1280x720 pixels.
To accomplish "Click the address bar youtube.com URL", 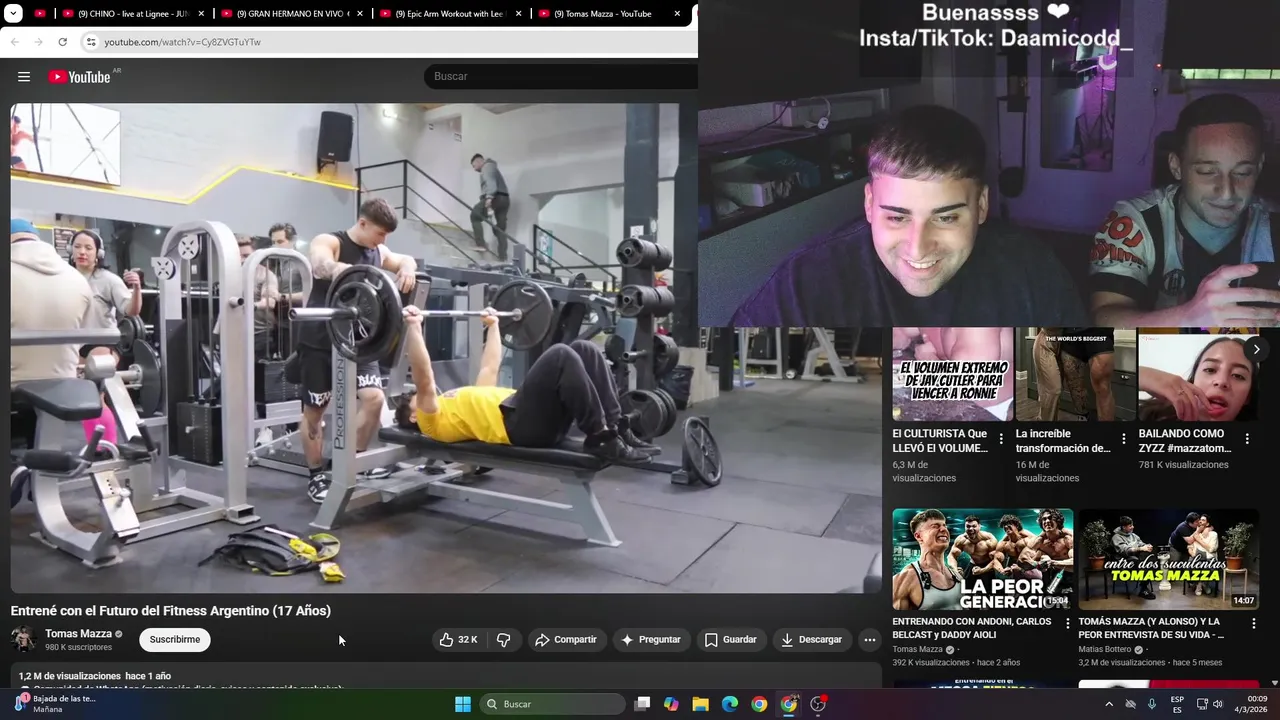I will pyautogui.click(x=183, y=42).
